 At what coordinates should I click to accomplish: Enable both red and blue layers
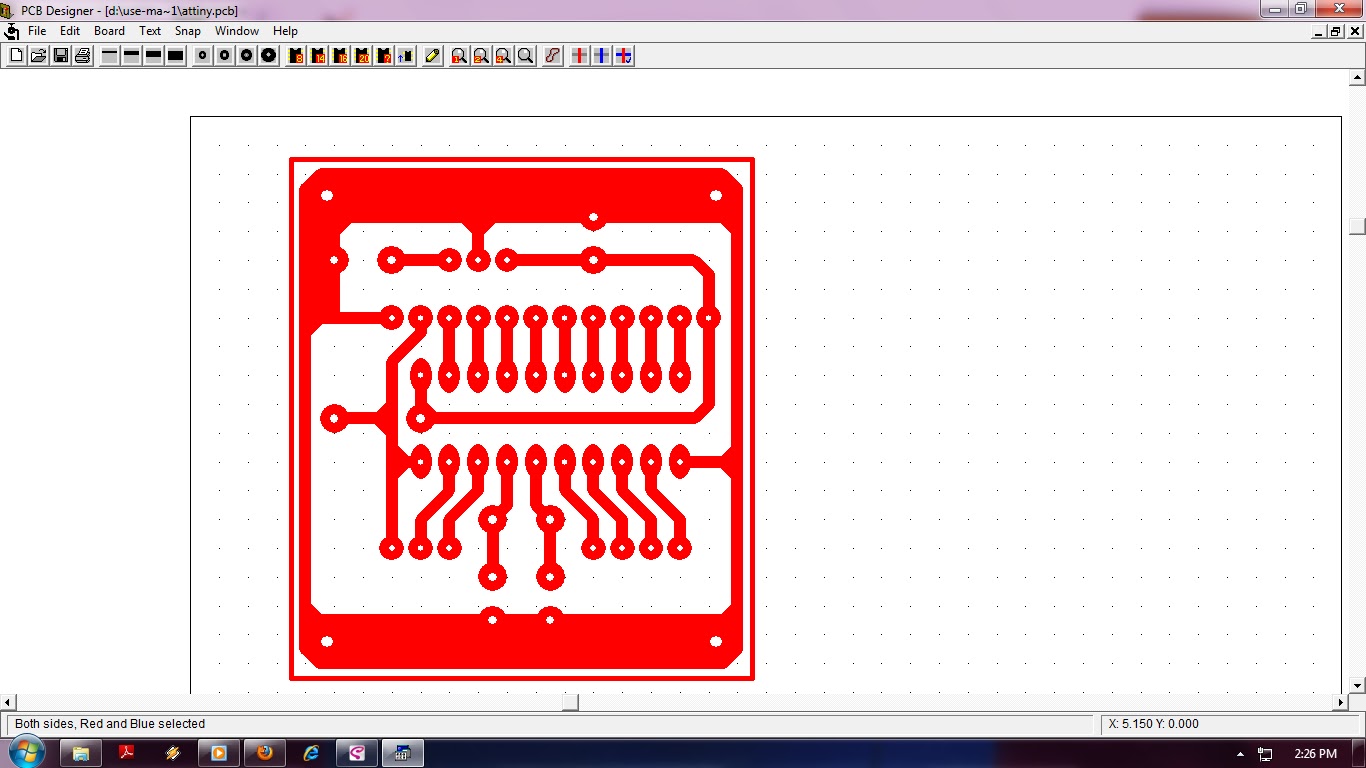(623, 56)
